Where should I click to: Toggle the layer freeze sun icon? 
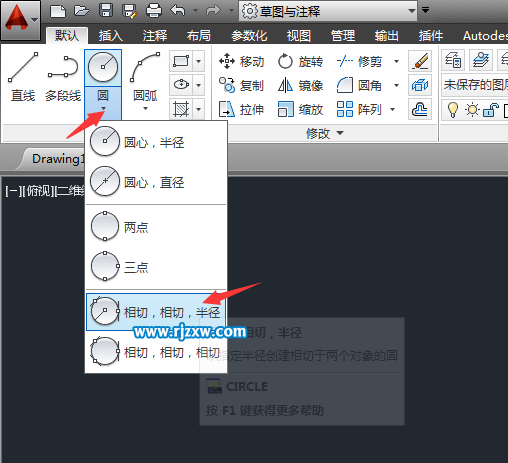coord(472,109)
